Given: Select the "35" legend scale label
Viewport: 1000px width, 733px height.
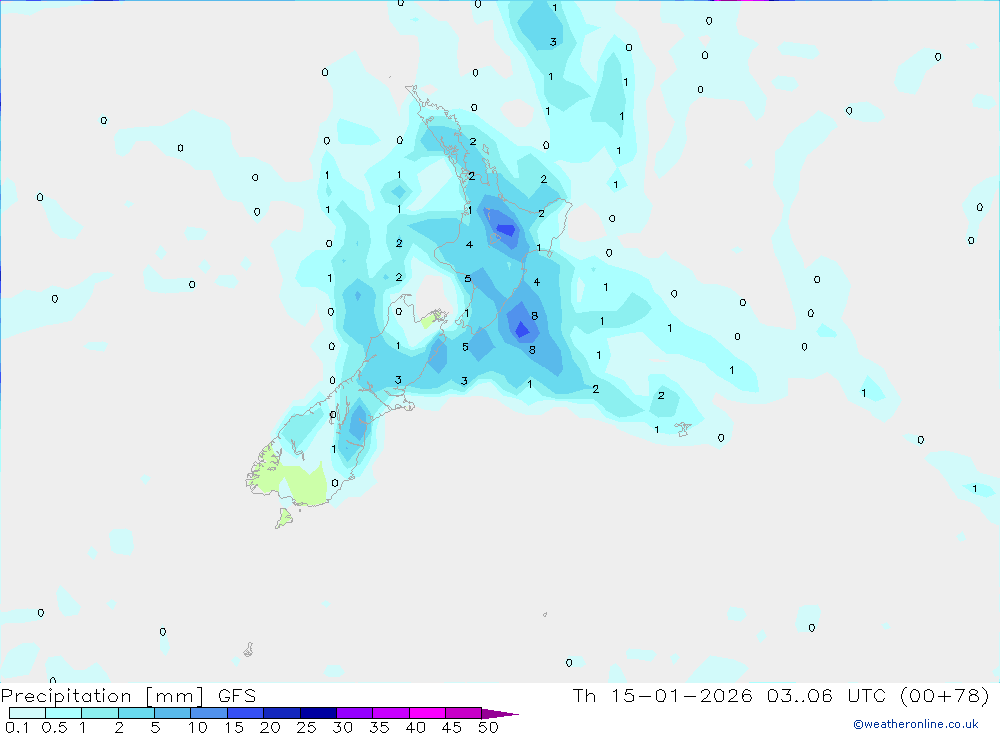Looking at the screenshot, I should (379, 727).
